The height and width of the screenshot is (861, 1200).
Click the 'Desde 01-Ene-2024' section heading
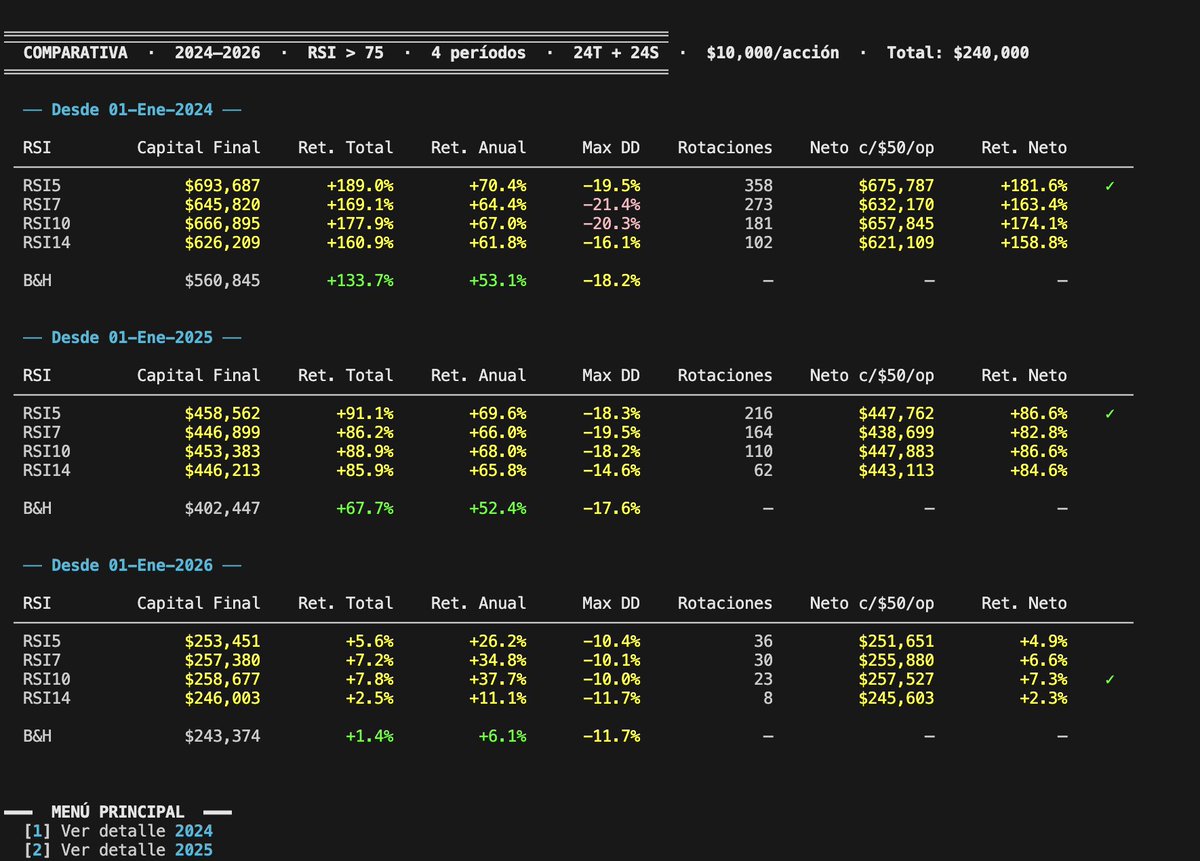click(x=132, y=110)
